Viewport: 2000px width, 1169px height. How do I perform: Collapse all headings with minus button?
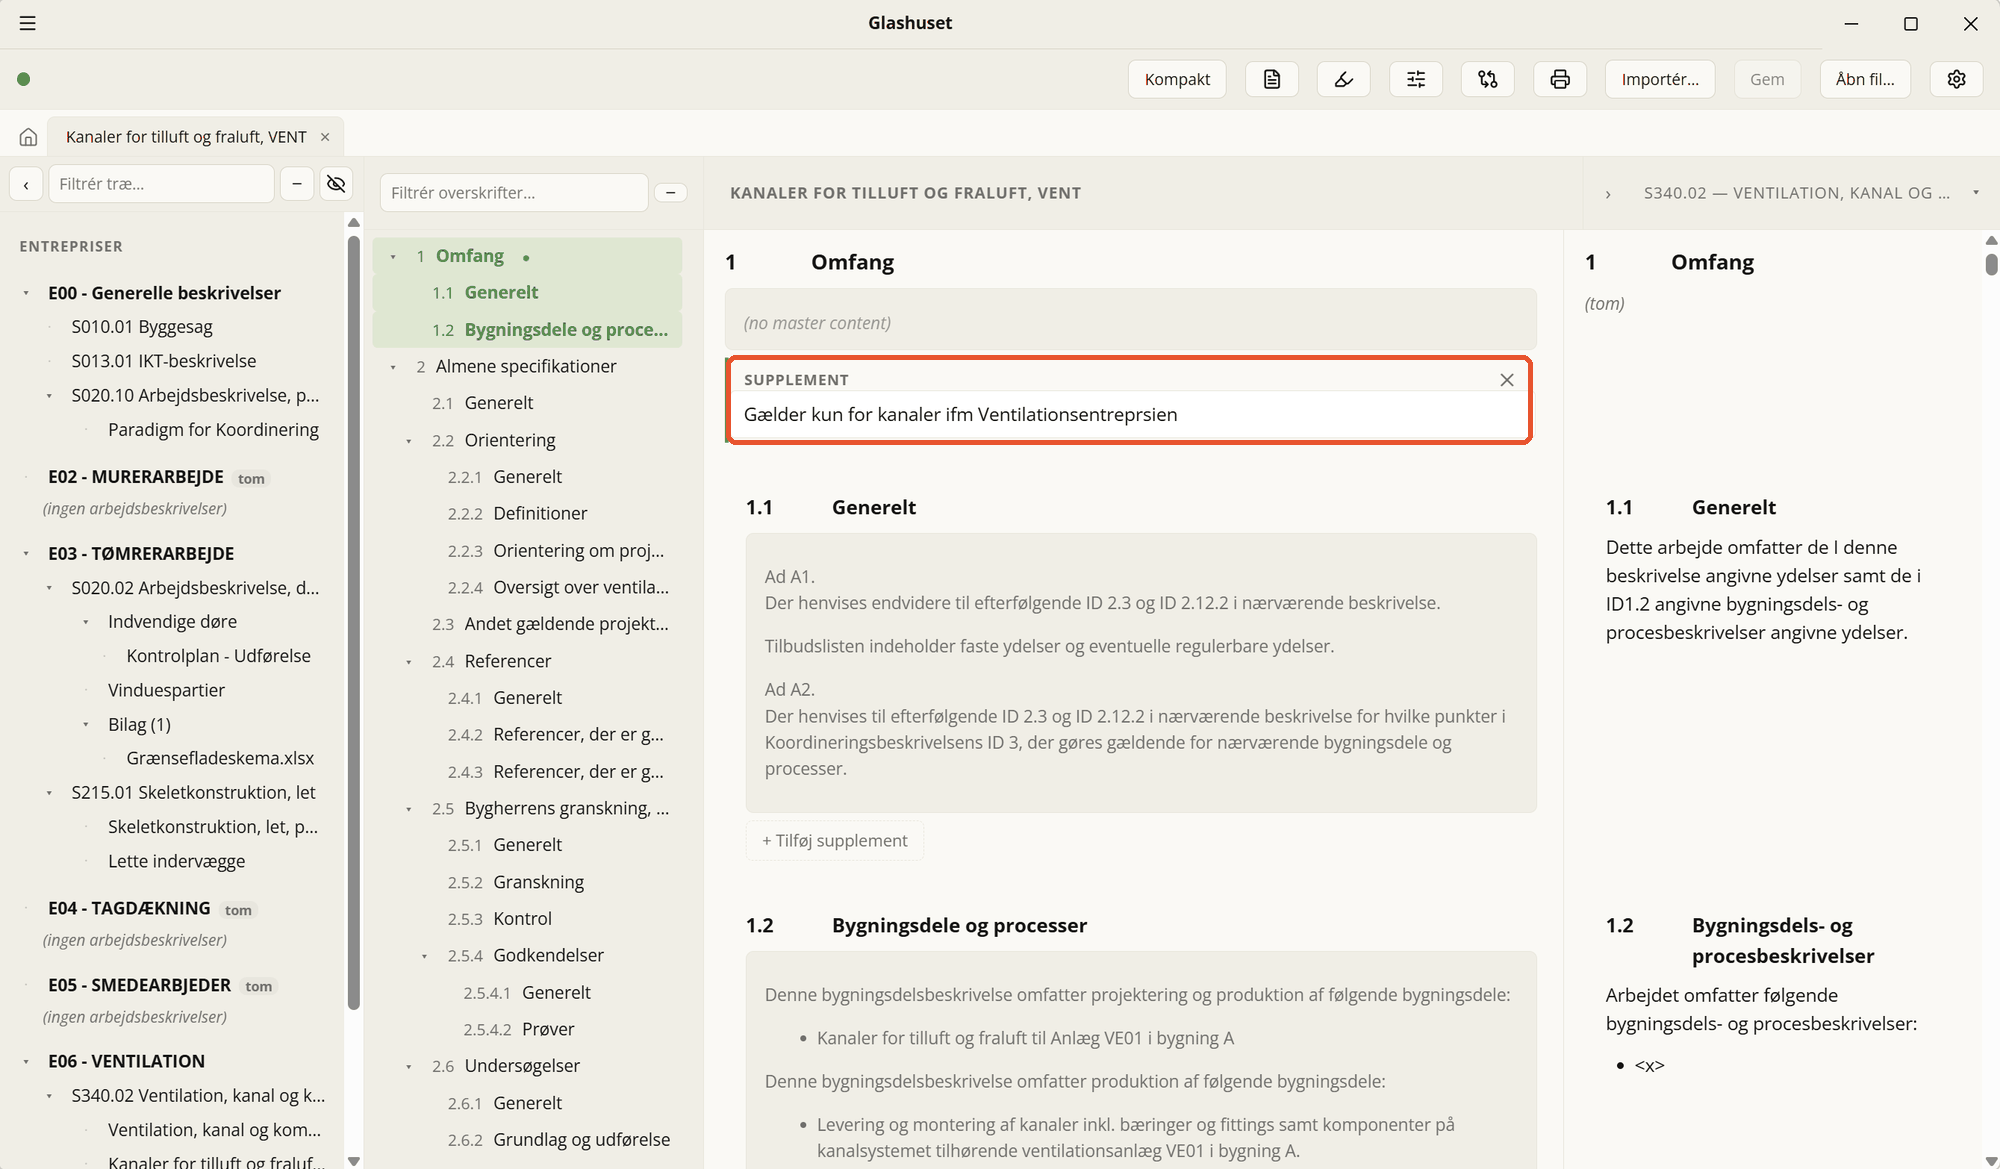point(671,193)
